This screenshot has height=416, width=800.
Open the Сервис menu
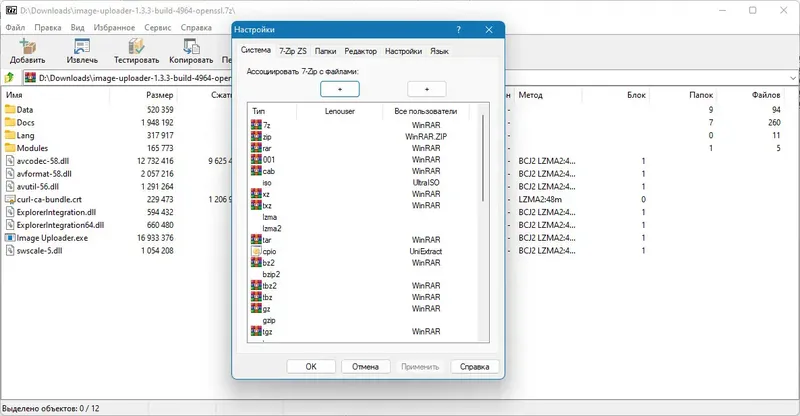pos(157,28)
